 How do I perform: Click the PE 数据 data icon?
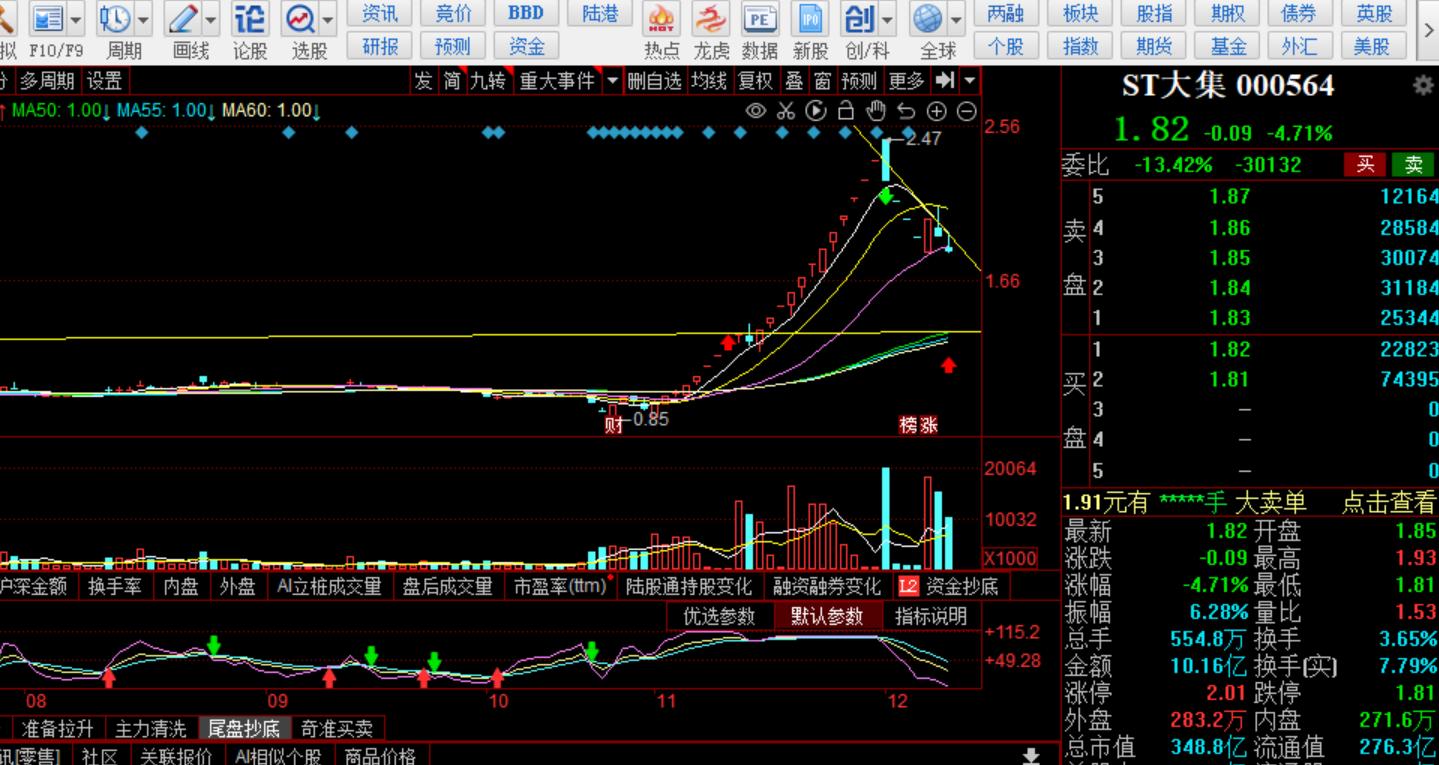click(760, 19)
